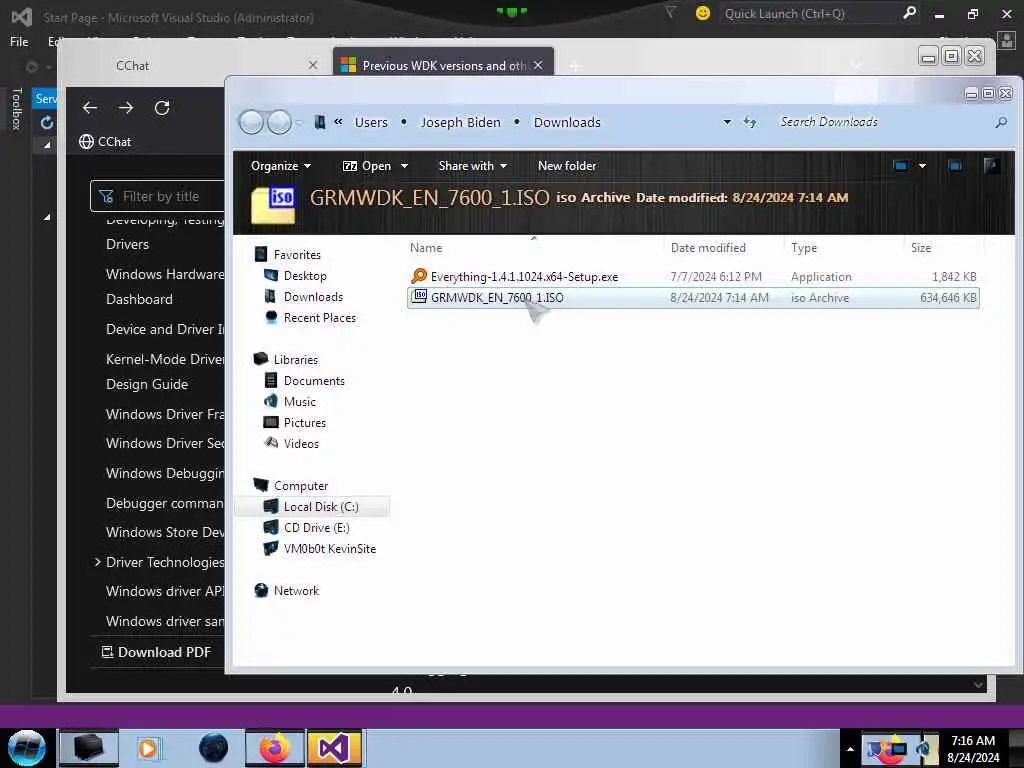Select Documents under Libraries
The height and width of the screenshot is (768, 1024).
313,381
